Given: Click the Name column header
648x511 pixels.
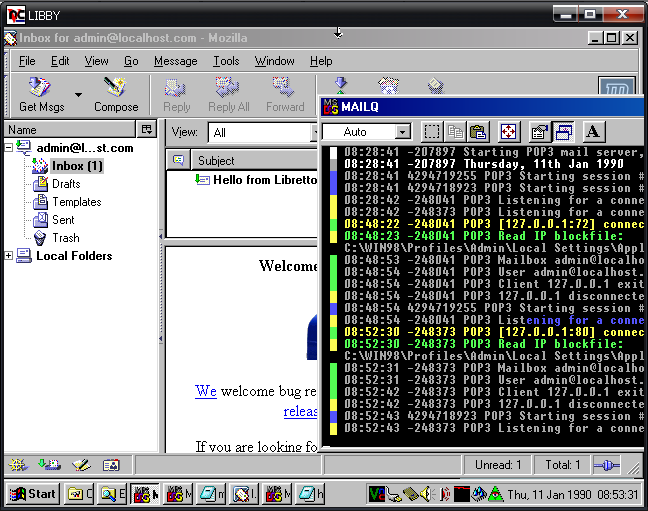Looking at the screenshot, I should tap(70, 129).
